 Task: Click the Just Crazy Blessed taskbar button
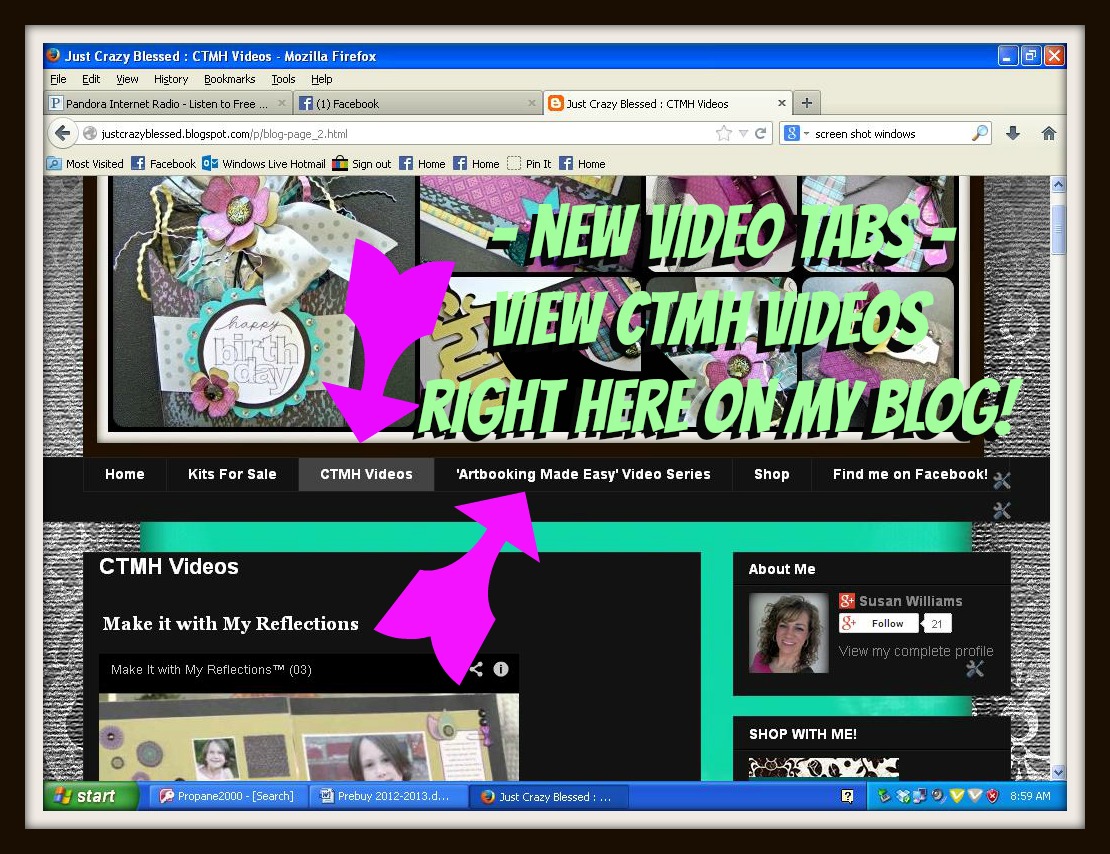coord(549,796)
